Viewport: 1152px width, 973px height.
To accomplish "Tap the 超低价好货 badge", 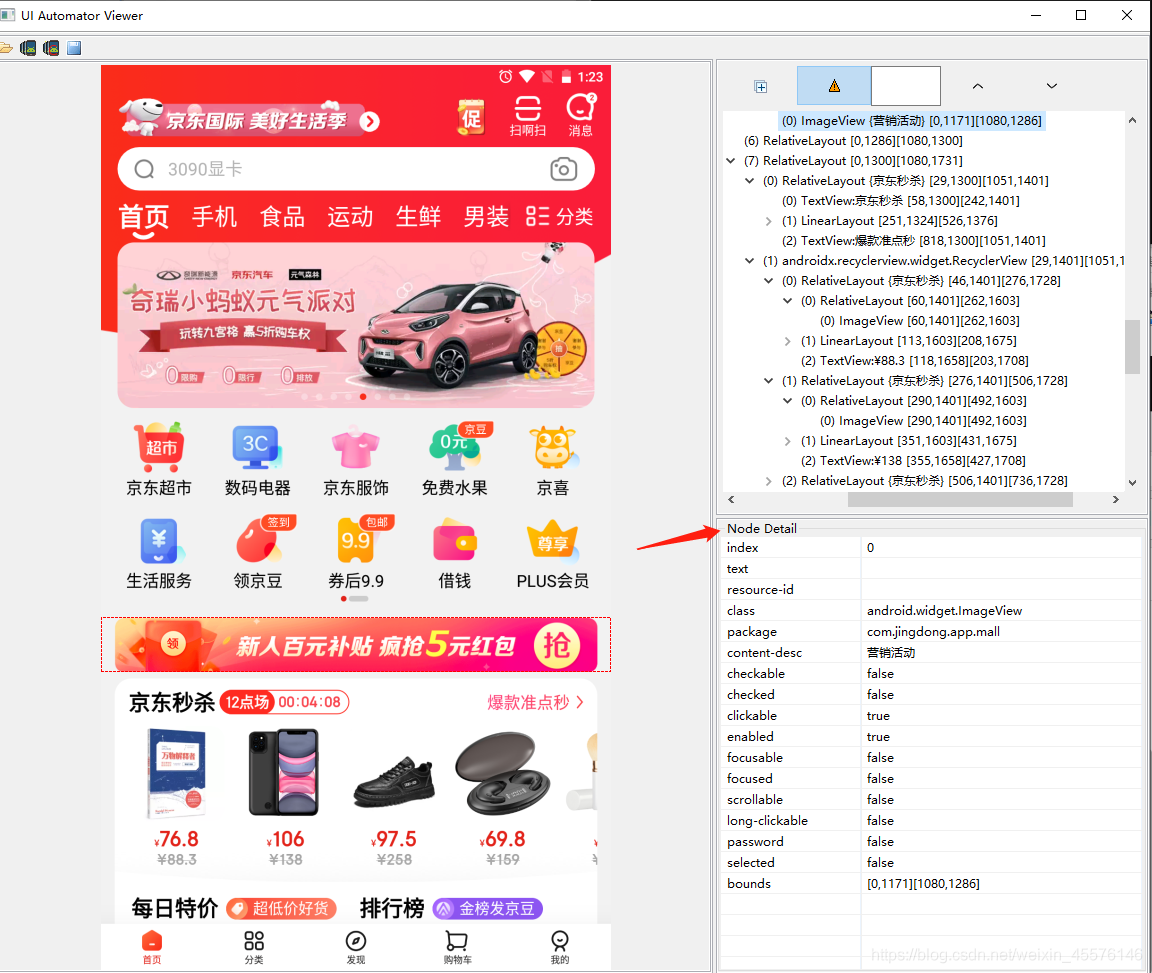I will [281, 909].
